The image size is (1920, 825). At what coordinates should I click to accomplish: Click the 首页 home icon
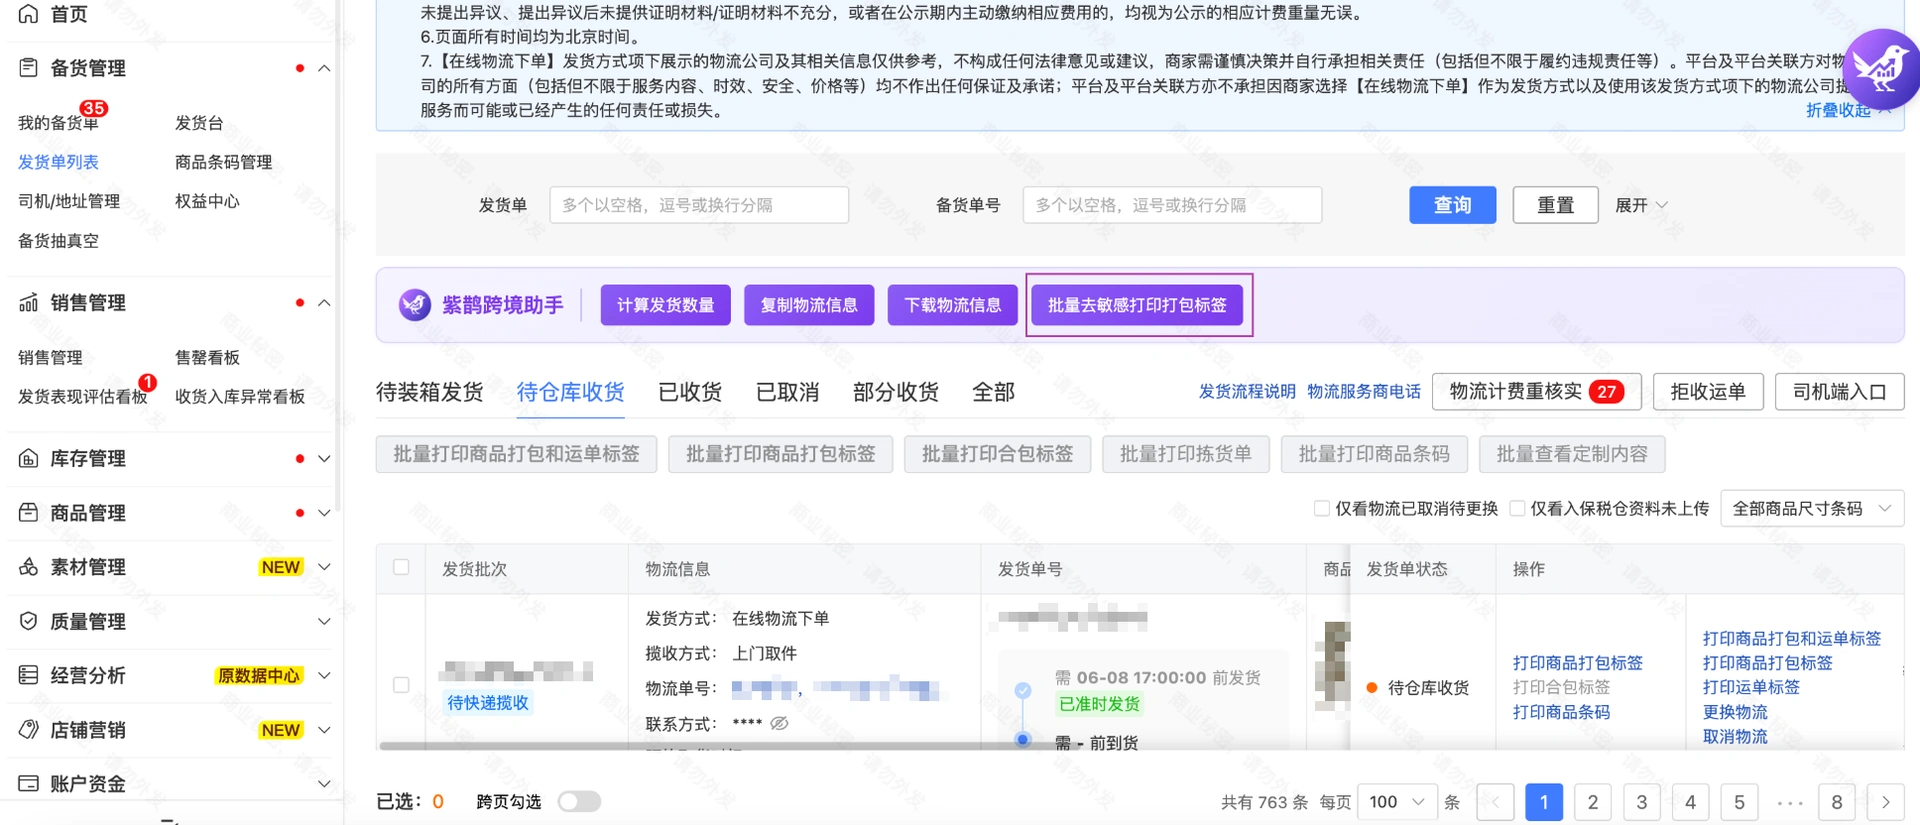[x=28, y=14]
